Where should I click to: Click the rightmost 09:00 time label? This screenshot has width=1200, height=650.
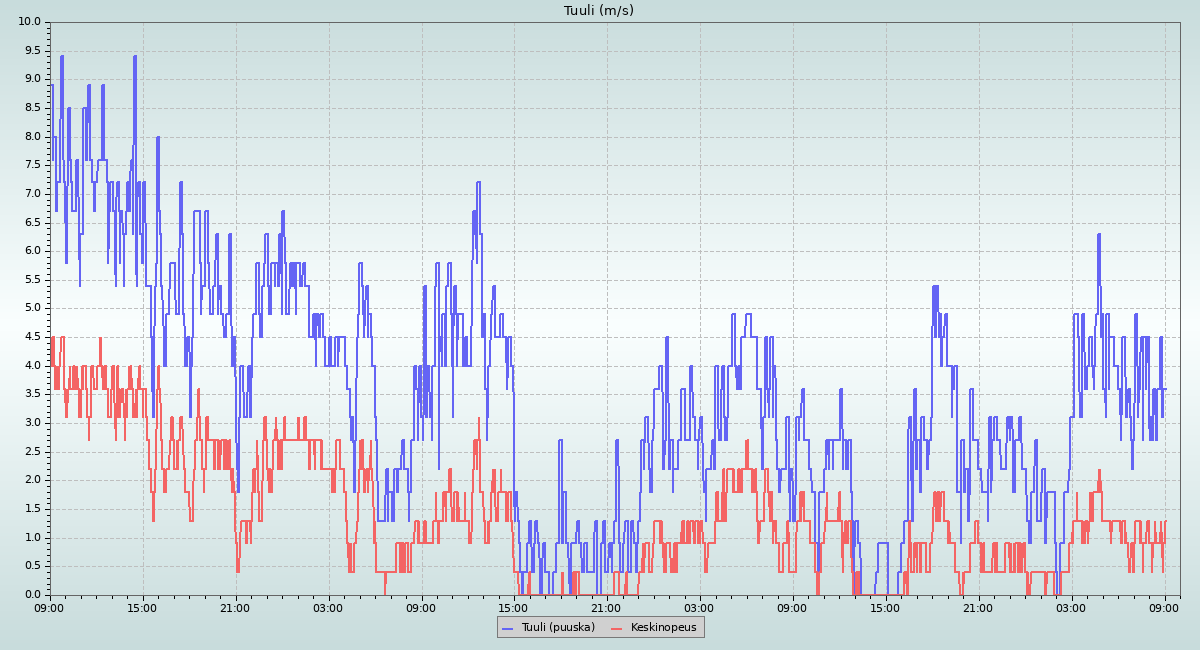pyautogui.click(x=1164, y=607)
